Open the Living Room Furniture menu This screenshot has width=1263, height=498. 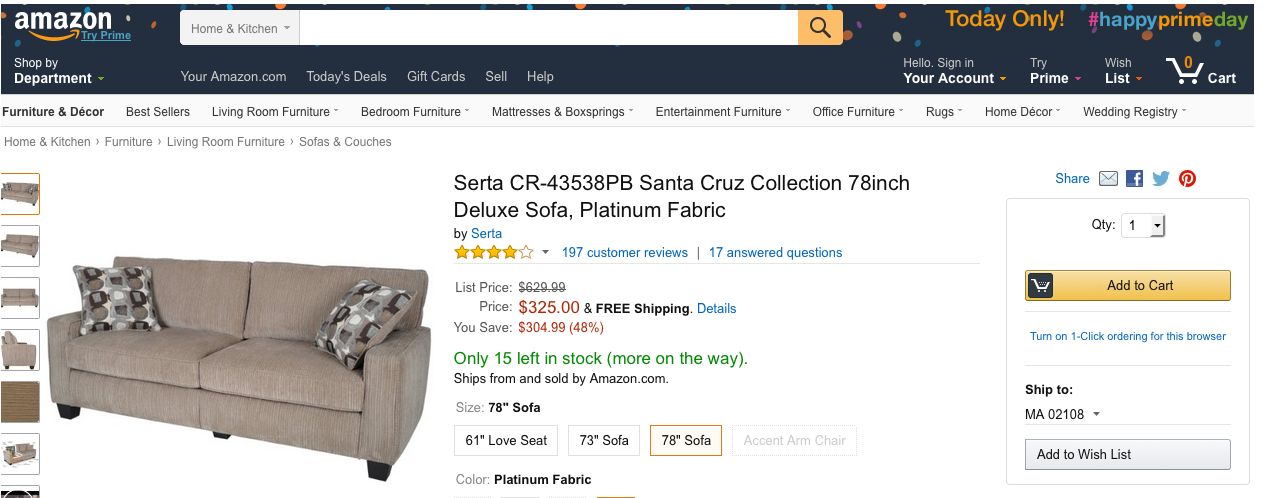pyautogui.click(x=275, y=112)
